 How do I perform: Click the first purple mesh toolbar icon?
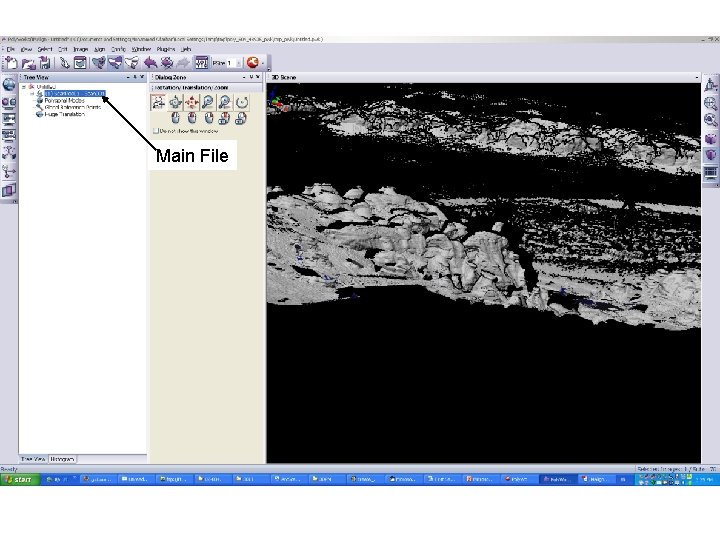tap(98, 62)
